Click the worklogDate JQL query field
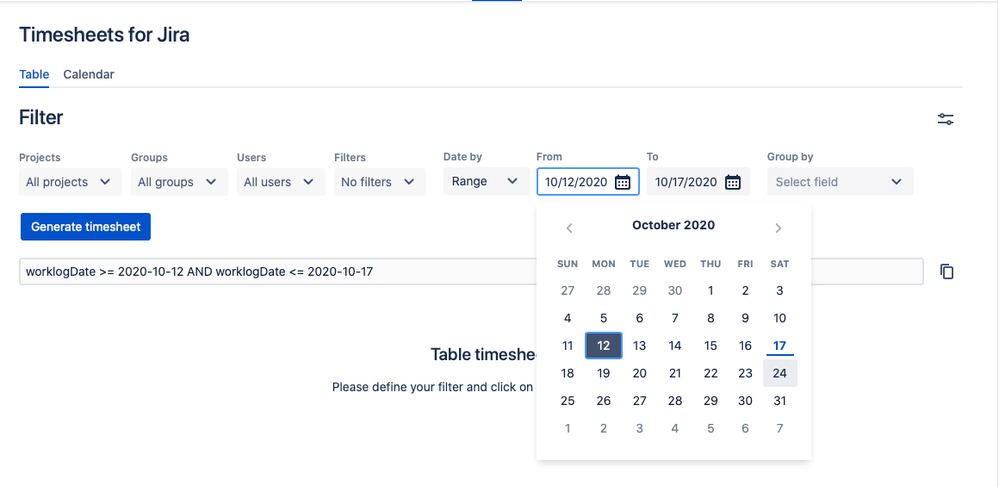The image size is (999, 487). [471, 272]
